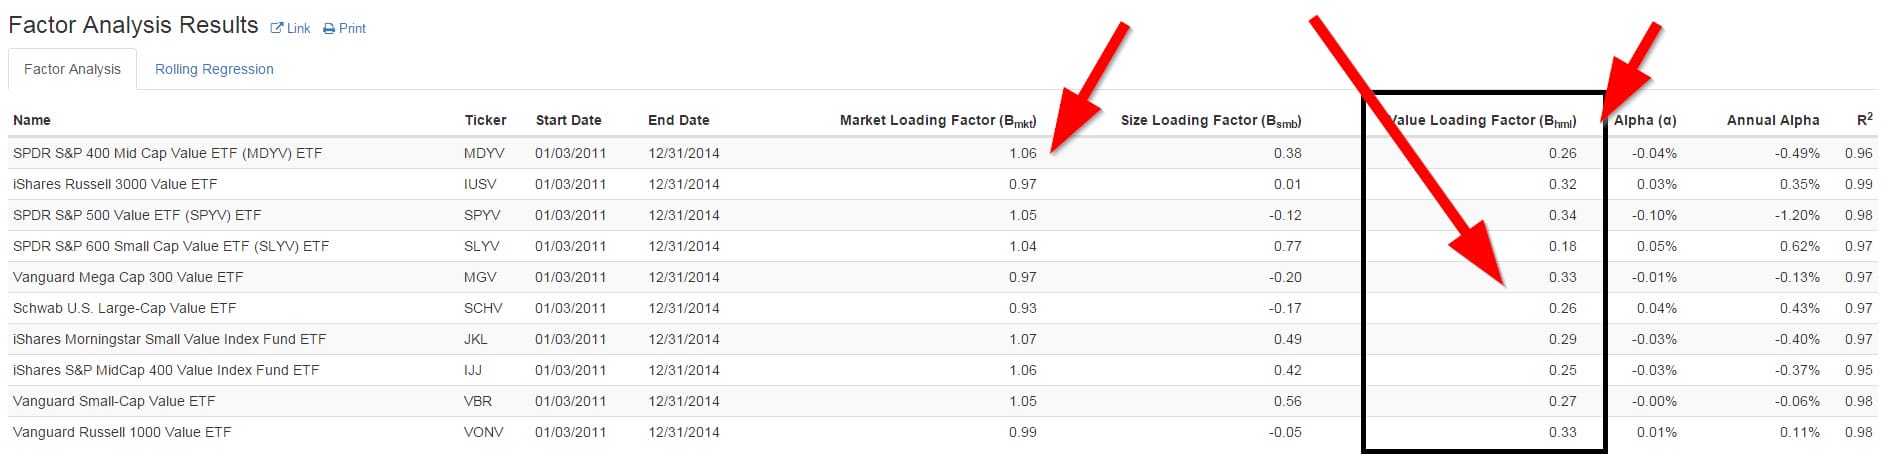The height and width of the screenshot is (463, 1888).
Task: Click the Vanguard Mega Cap 300 Value ETF name
Action: (128, 277)
